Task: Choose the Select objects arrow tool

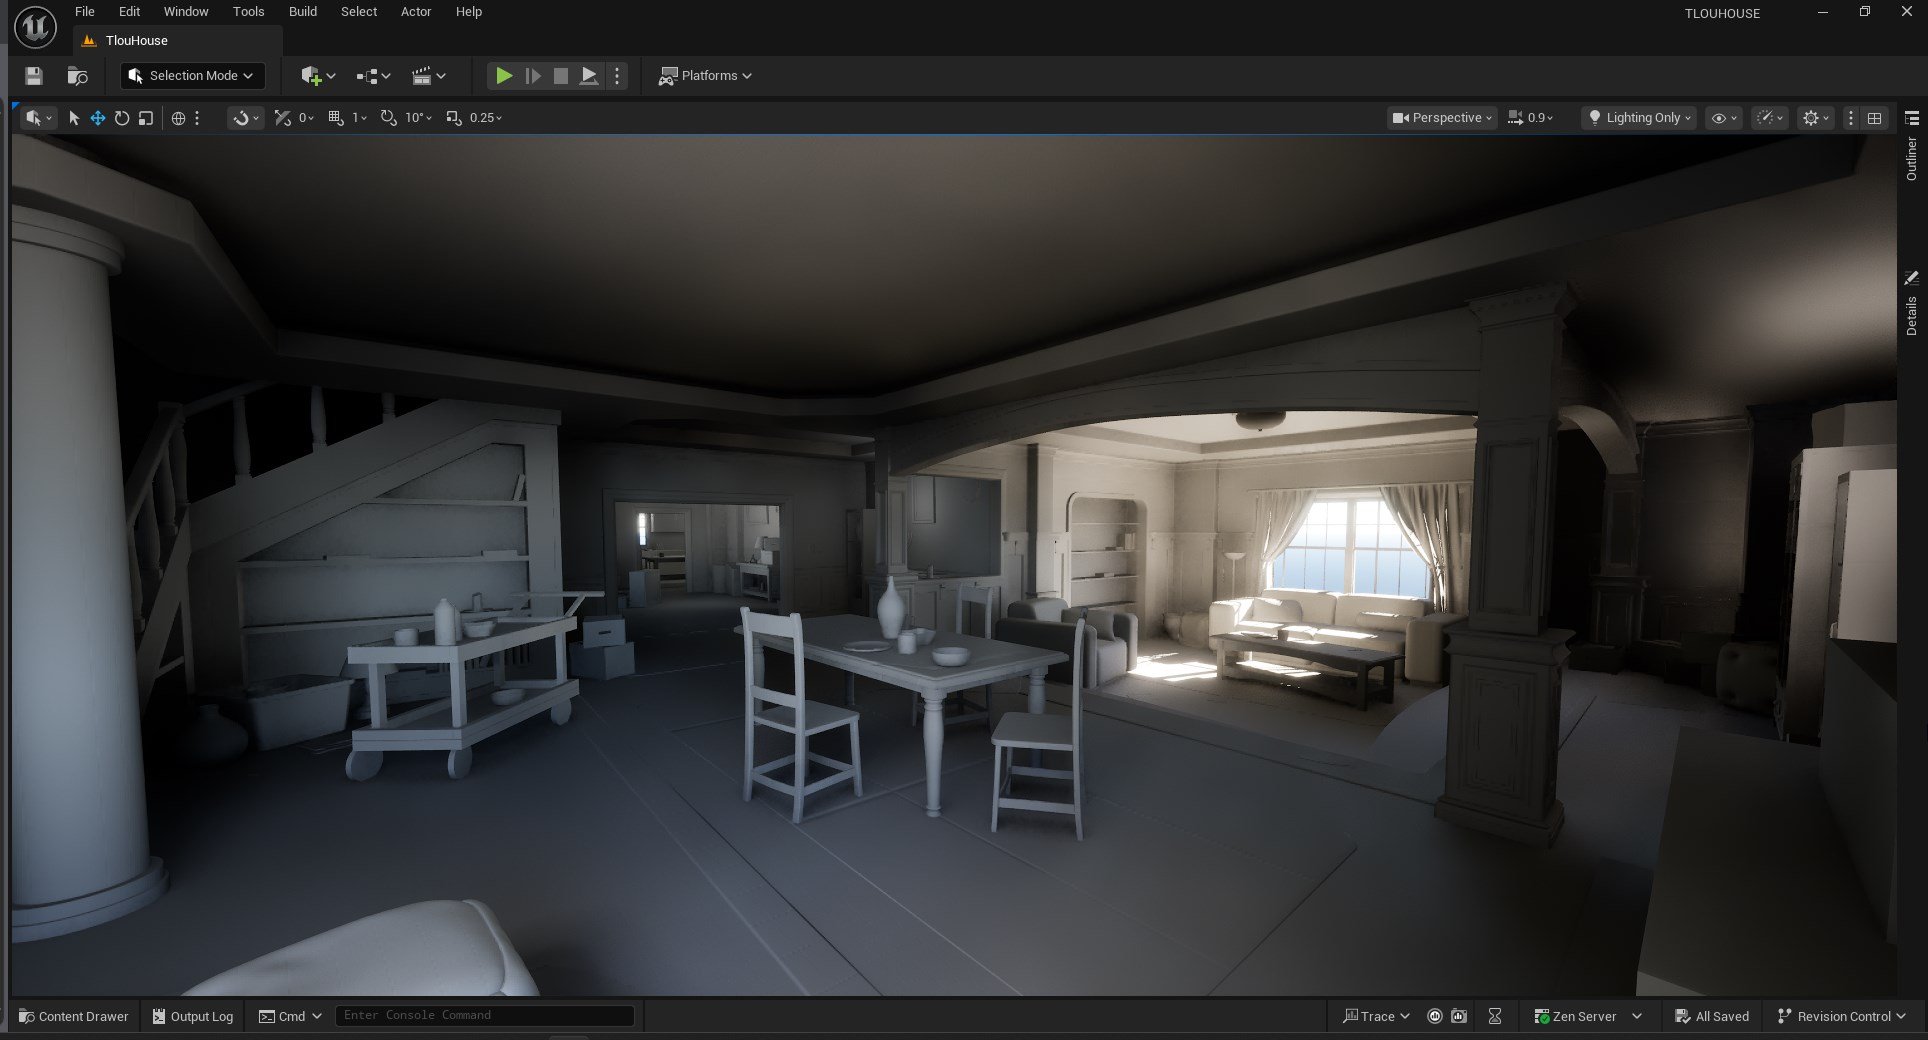Action: (73, 118)
